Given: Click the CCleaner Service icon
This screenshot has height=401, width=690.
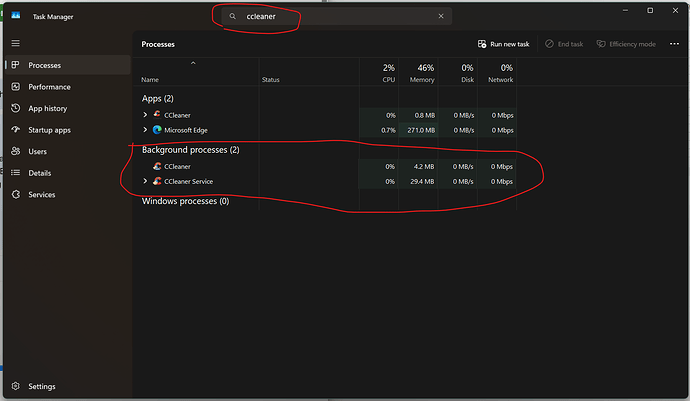Looking at the screenshot, I should (157, 181).
